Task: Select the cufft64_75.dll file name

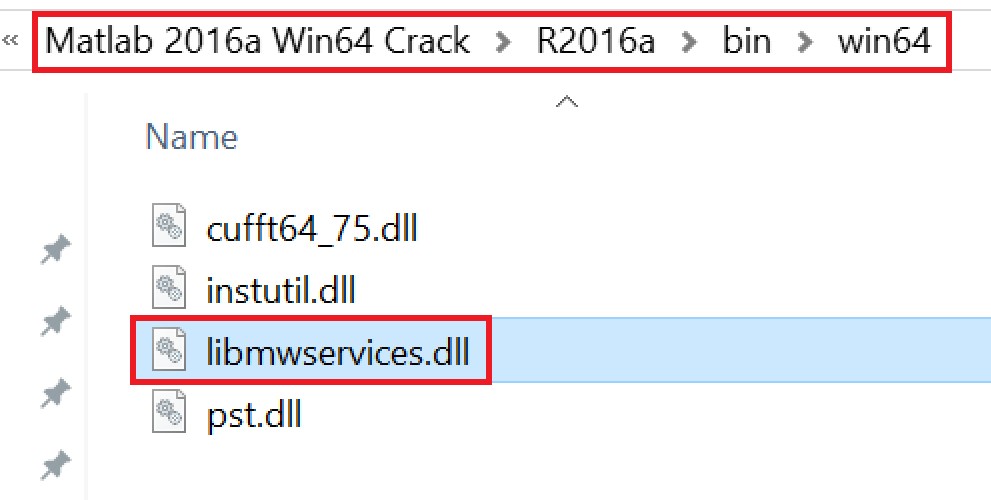Action: coord(311,228)
